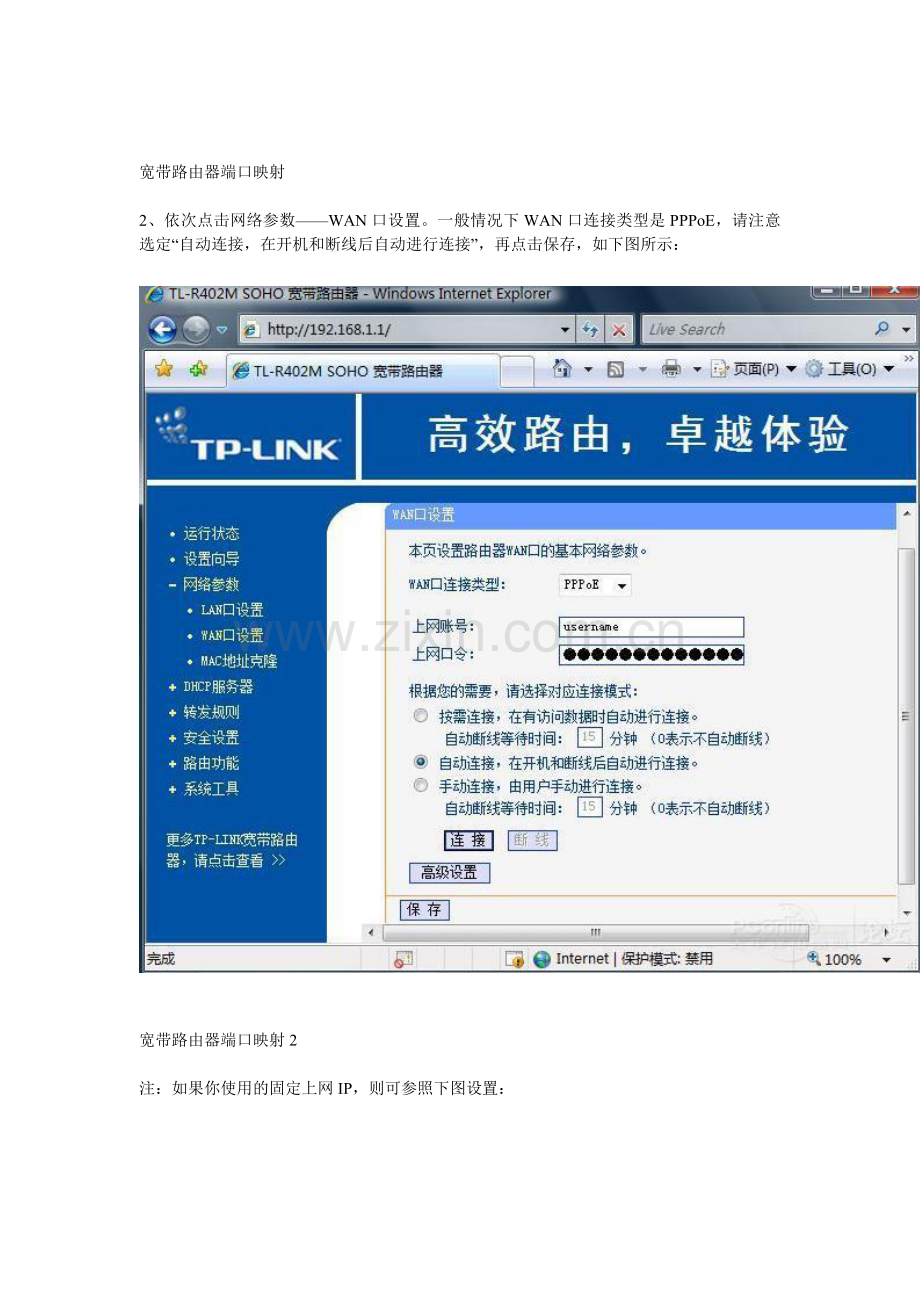
Task: Click the 更多TP-LINK宽带路由器 link
Action: (x=232, y=850)
